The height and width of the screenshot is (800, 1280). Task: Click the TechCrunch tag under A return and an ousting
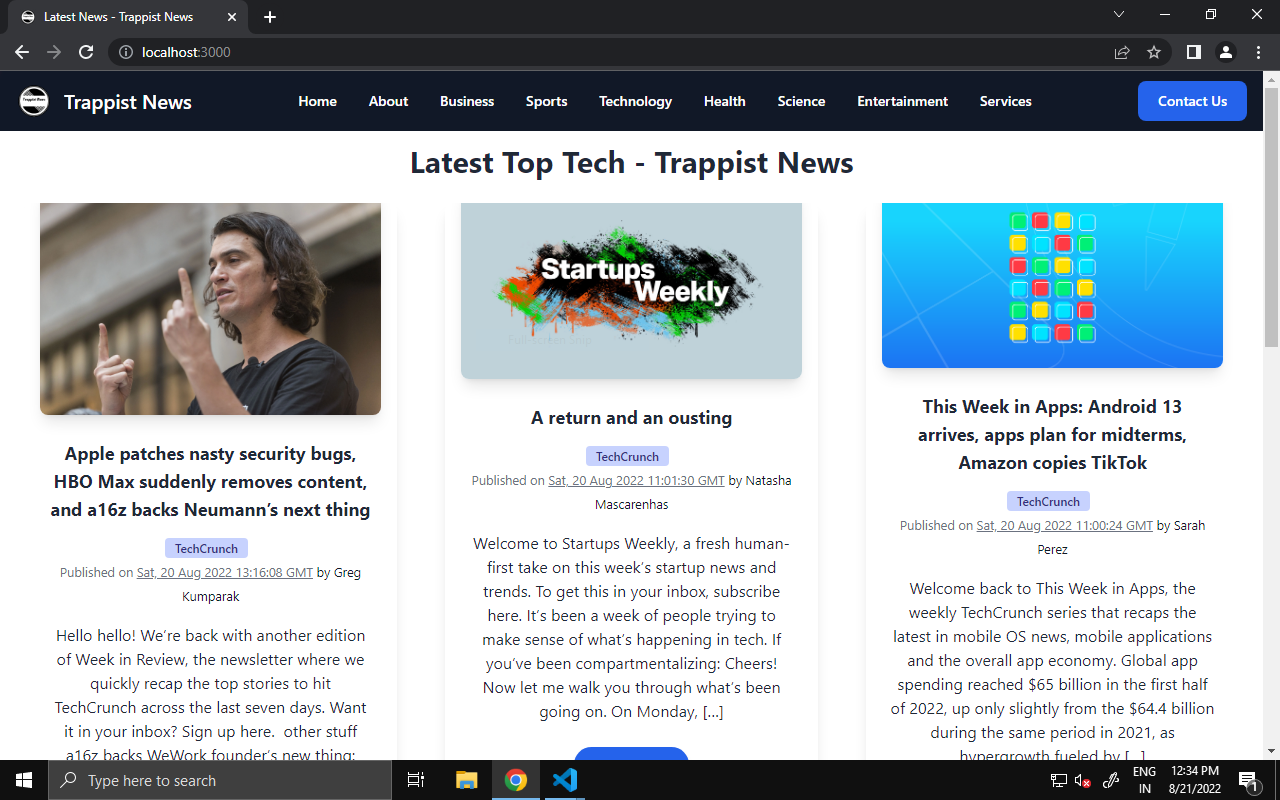point(627,456)
